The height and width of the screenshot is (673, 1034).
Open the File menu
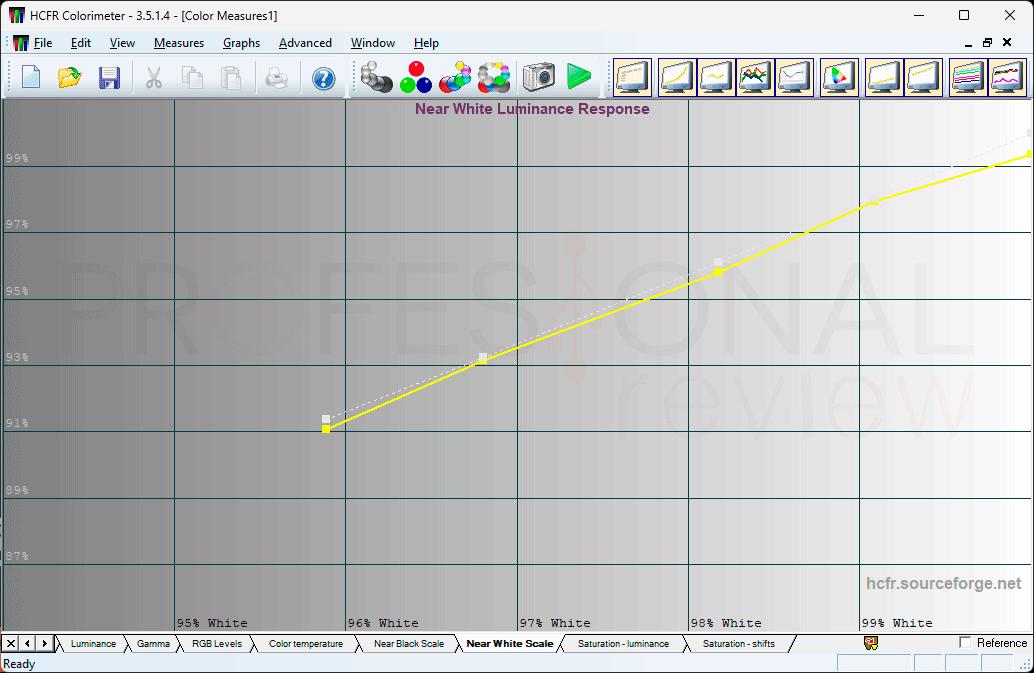tap(43, 43)
